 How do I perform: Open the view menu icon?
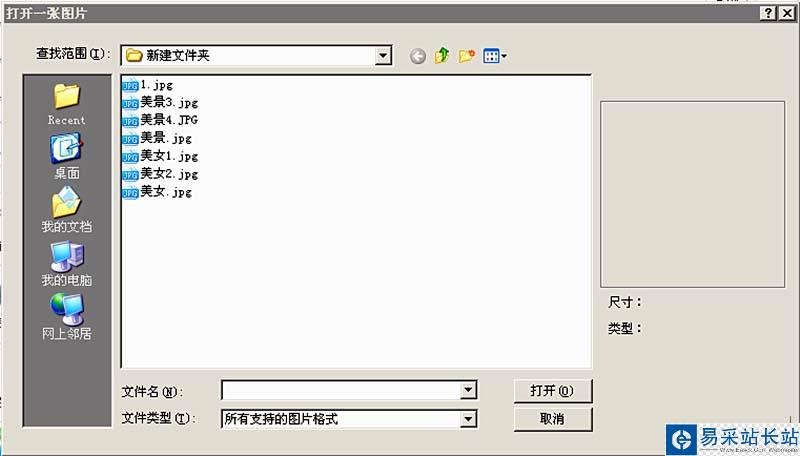coord(494,56)
